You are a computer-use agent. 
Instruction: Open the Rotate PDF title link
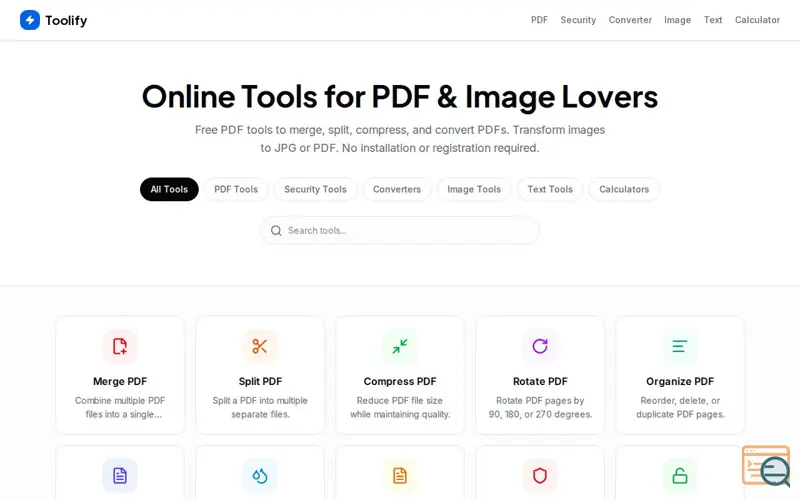pyautogui.click(x=540, y=381)
